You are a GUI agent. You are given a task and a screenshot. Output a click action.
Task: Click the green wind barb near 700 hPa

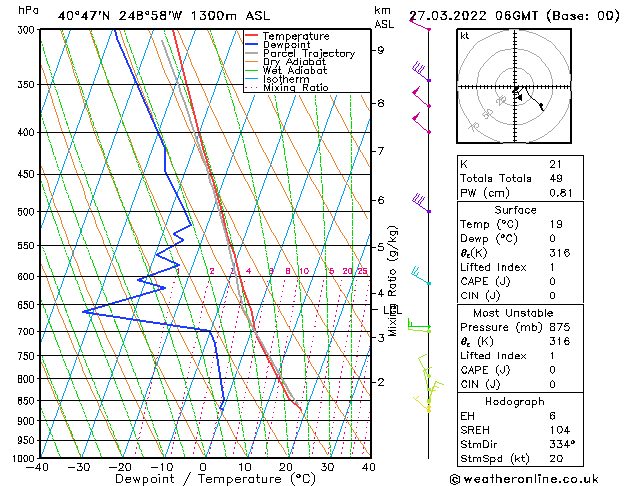pyautogui.click(x=419, y=325)
